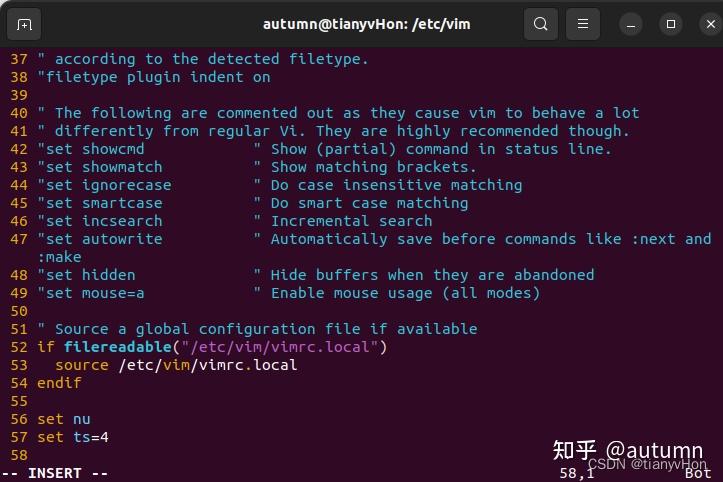Click line 41 'differently from regular Vi.'

[180, 131]
